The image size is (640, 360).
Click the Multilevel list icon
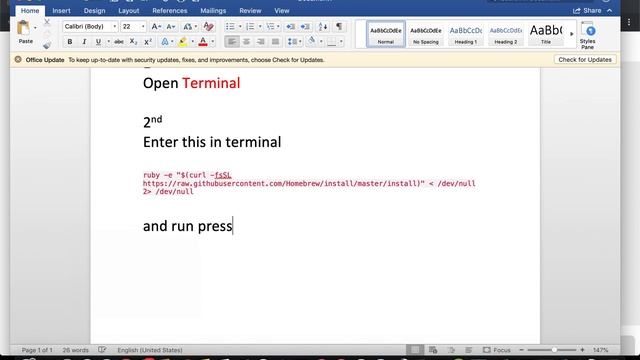(x=270, y=27)
